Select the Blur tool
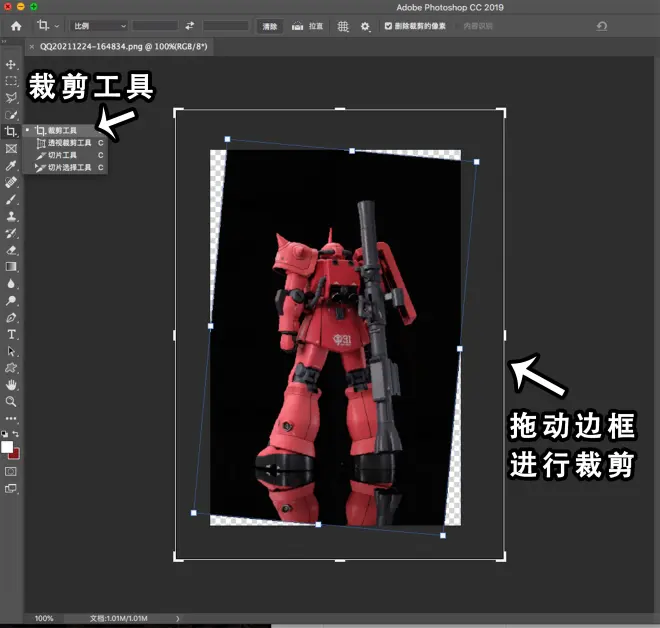The height and width of the screenshot is (628, 660). pyautogui.click(x=11, y=284)
